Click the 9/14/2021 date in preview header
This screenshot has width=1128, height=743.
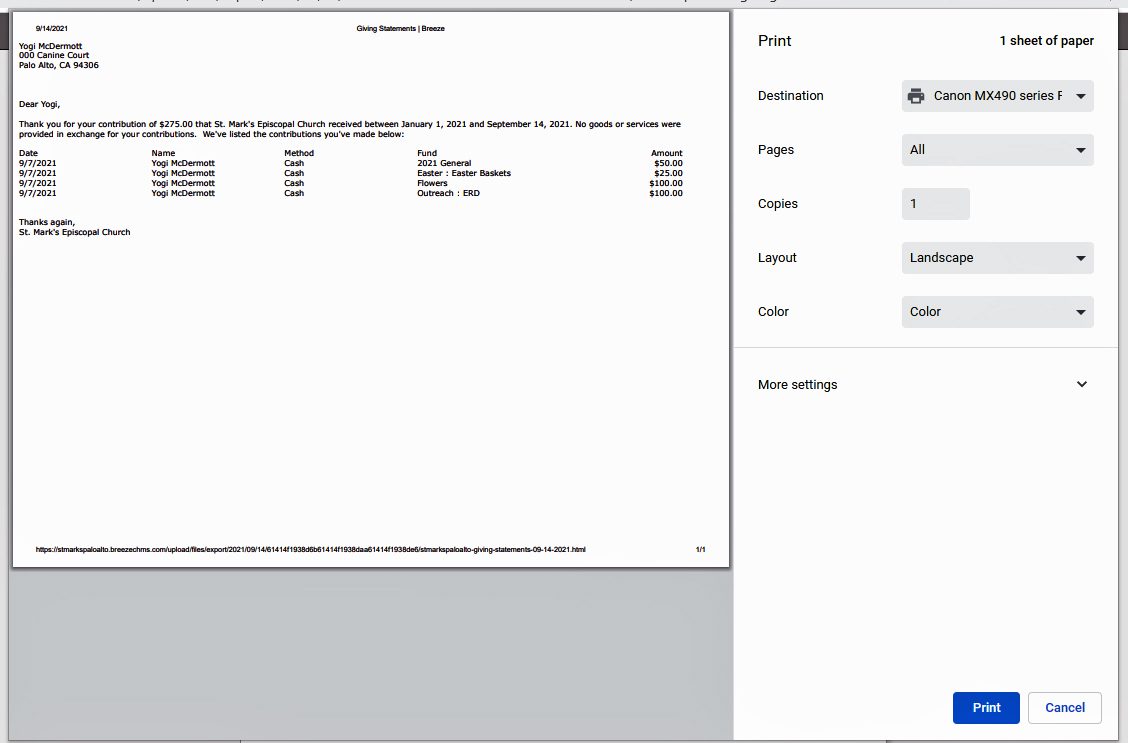(52, 29)
